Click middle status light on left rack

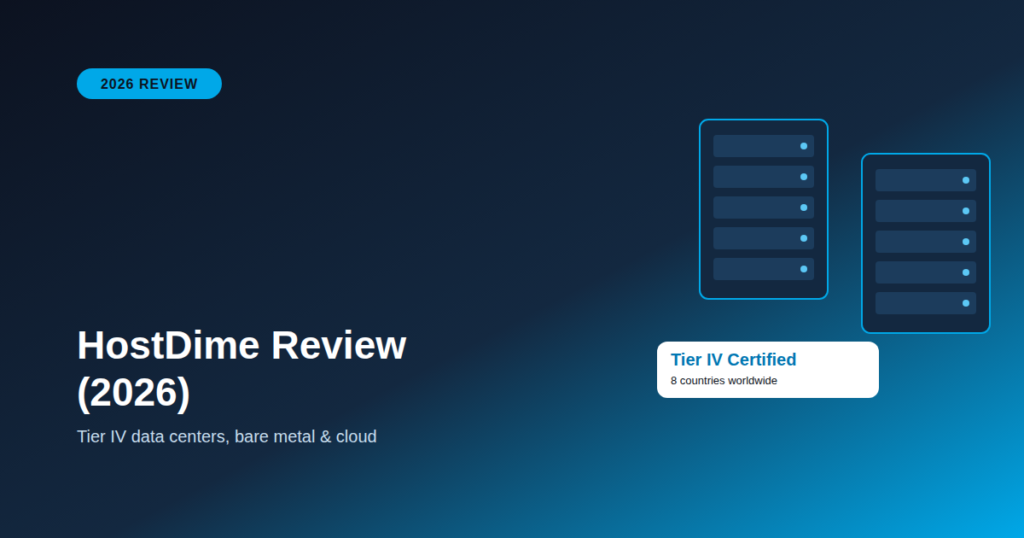804,208
